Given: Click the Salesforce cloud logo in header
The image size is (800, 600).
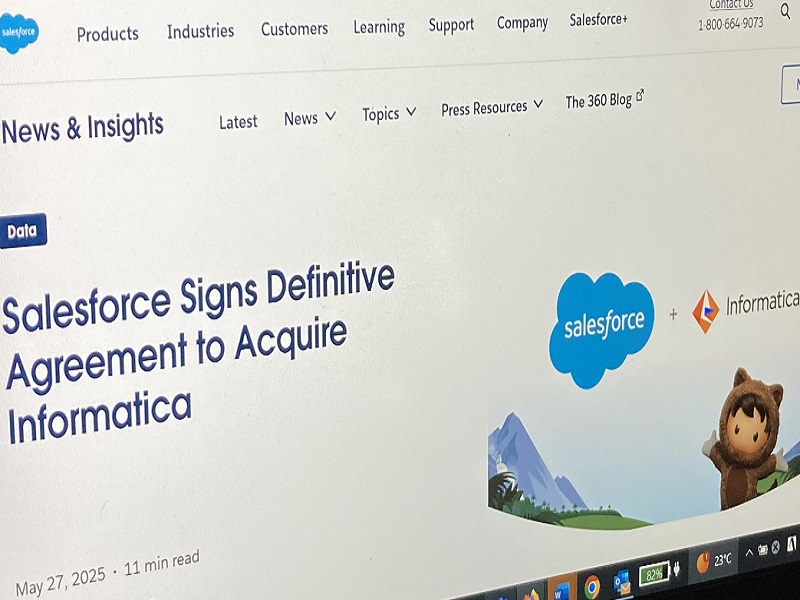Looking at the screenshot, I should coord(18,33).
